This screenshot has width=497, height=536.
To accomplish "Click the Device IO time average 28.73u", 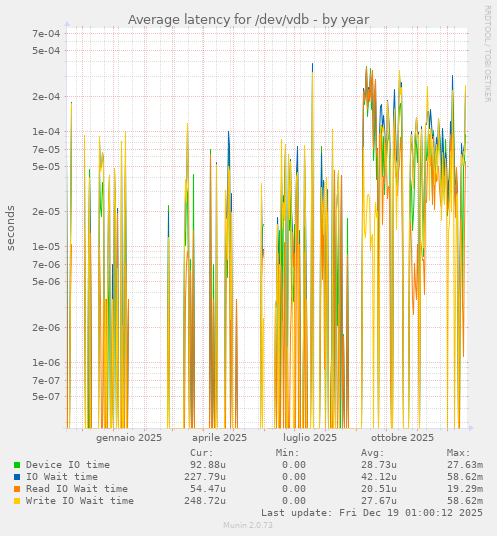I will click(x=379, y=465).
